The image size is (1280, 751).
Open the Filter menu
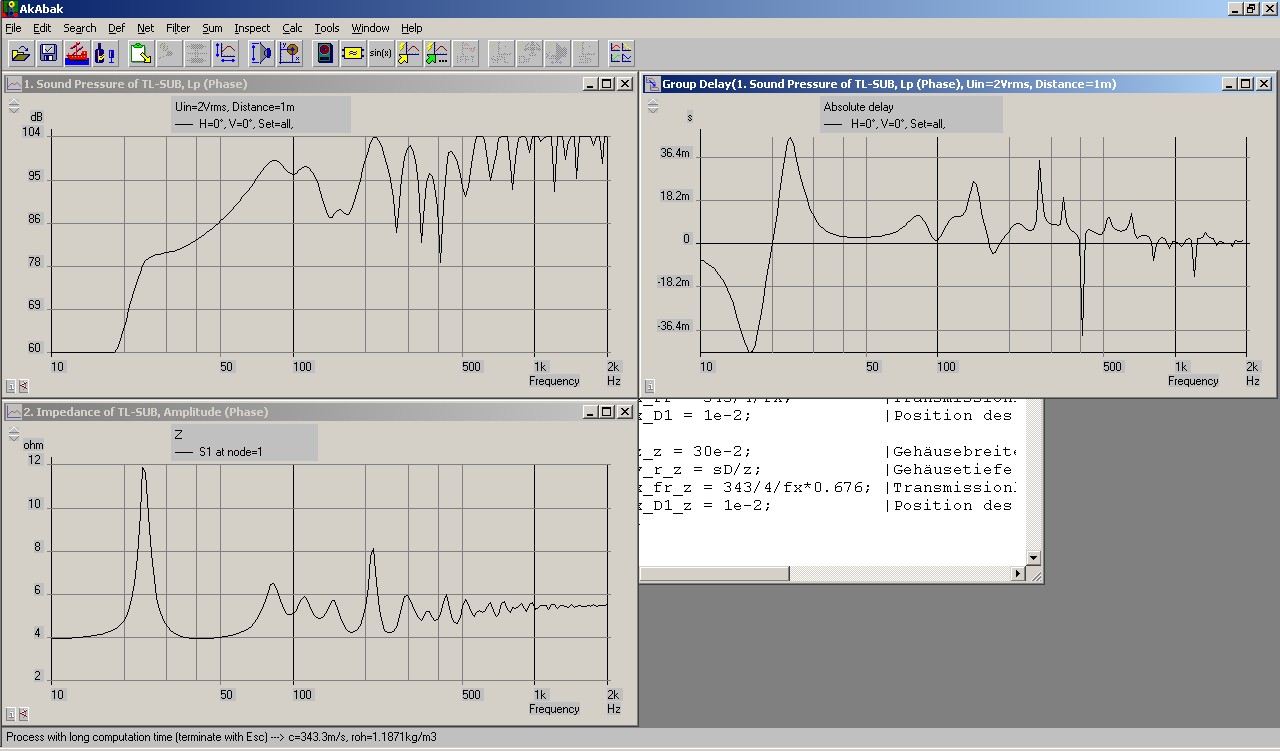point(178,28)
